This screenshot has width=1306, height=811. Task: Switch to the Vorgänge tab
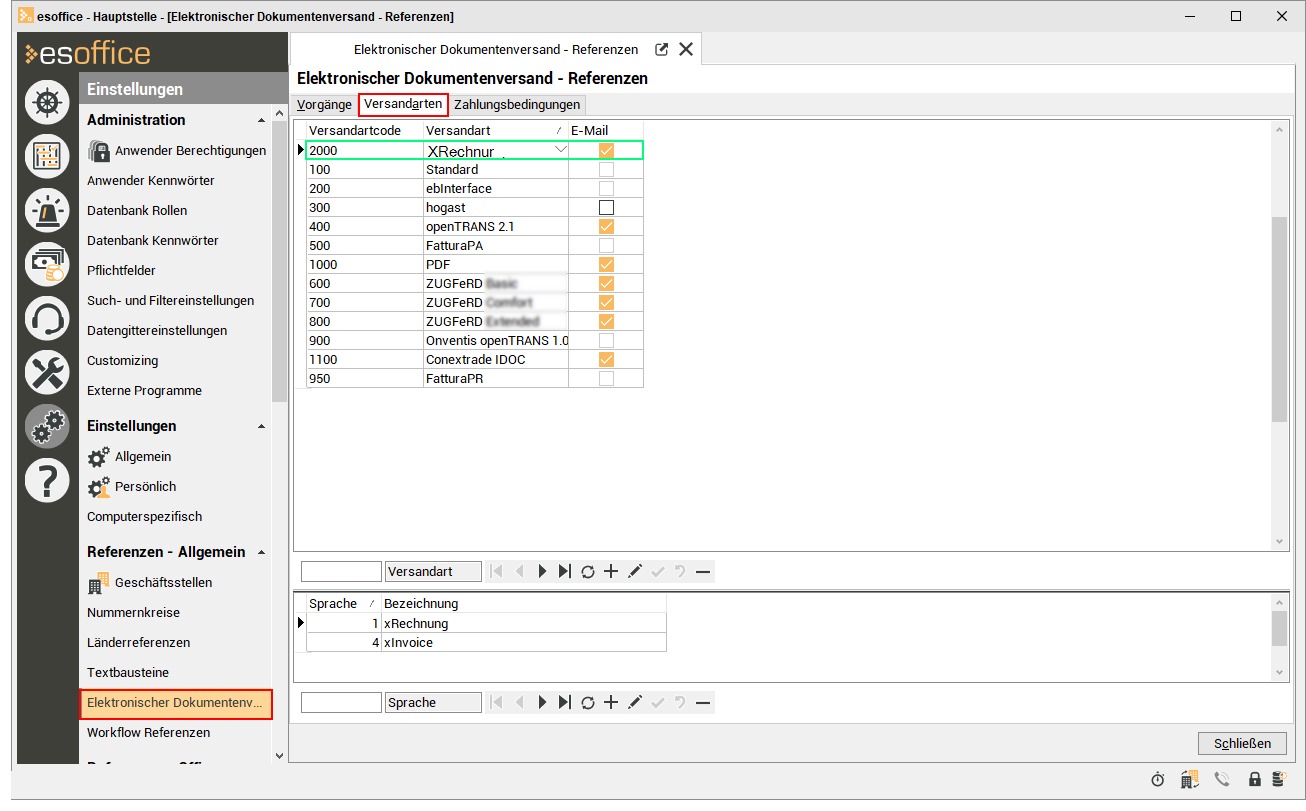tap(324, 105)
